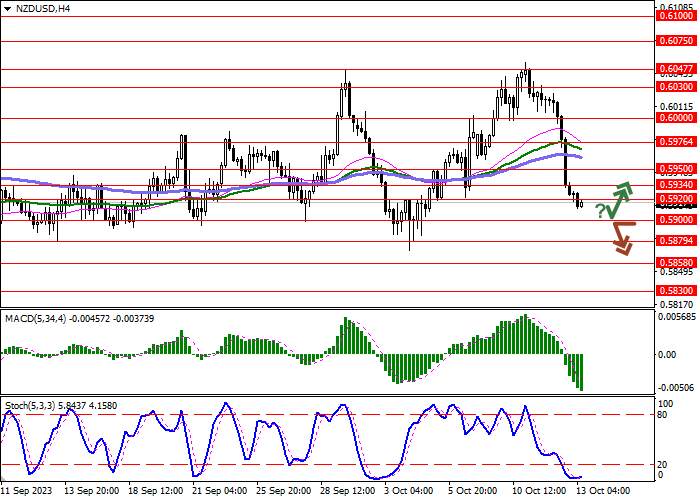
Task: Select the 0.59200 price level label
Action: (677, 199)
